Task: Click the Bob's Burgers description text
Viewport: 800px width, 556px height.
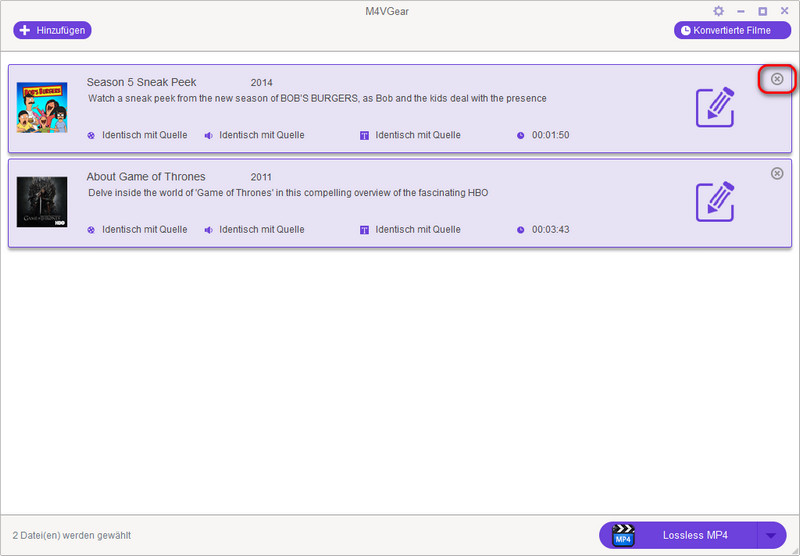Action: [x=317, y=98]
